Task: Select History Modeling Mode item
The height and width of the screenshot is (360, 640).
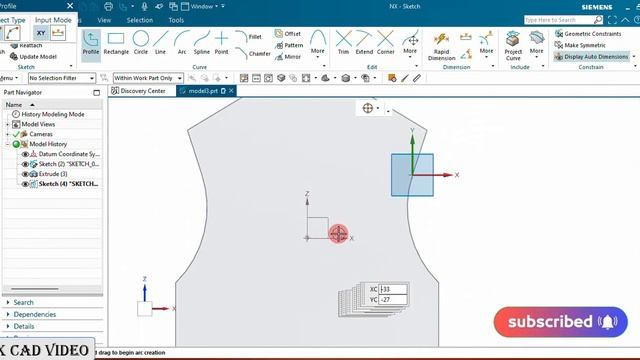Action: [x=53, y=114]
